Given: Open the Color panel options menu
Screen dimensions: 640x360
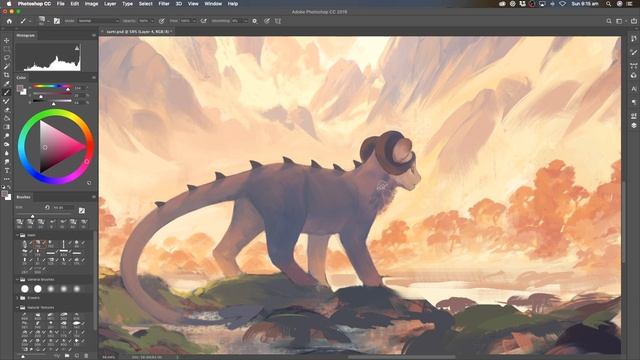Looking at the screenshot, I should tap(93, 77).
